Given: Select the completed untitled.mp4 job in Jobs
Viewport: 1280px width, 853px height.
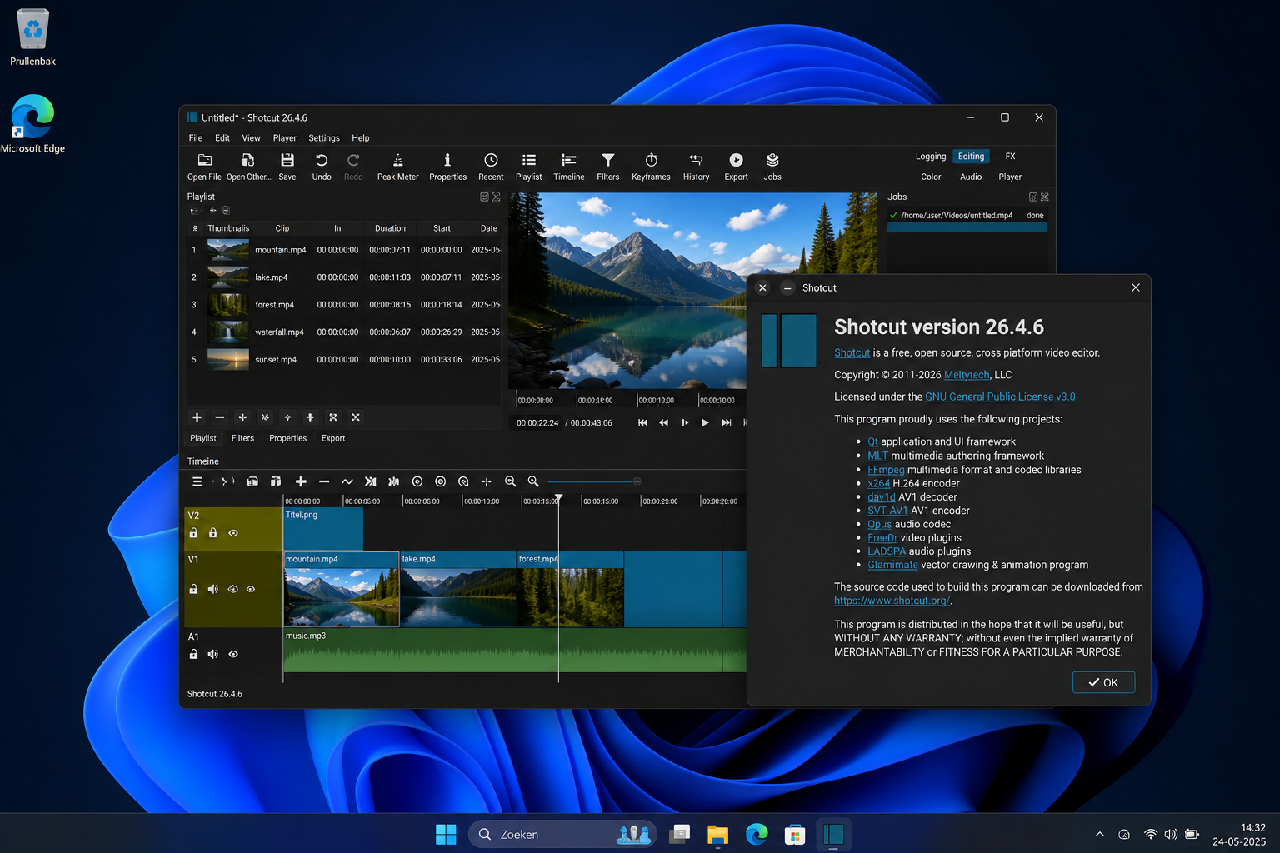Looking at the screenshot, I should [967, 215].
